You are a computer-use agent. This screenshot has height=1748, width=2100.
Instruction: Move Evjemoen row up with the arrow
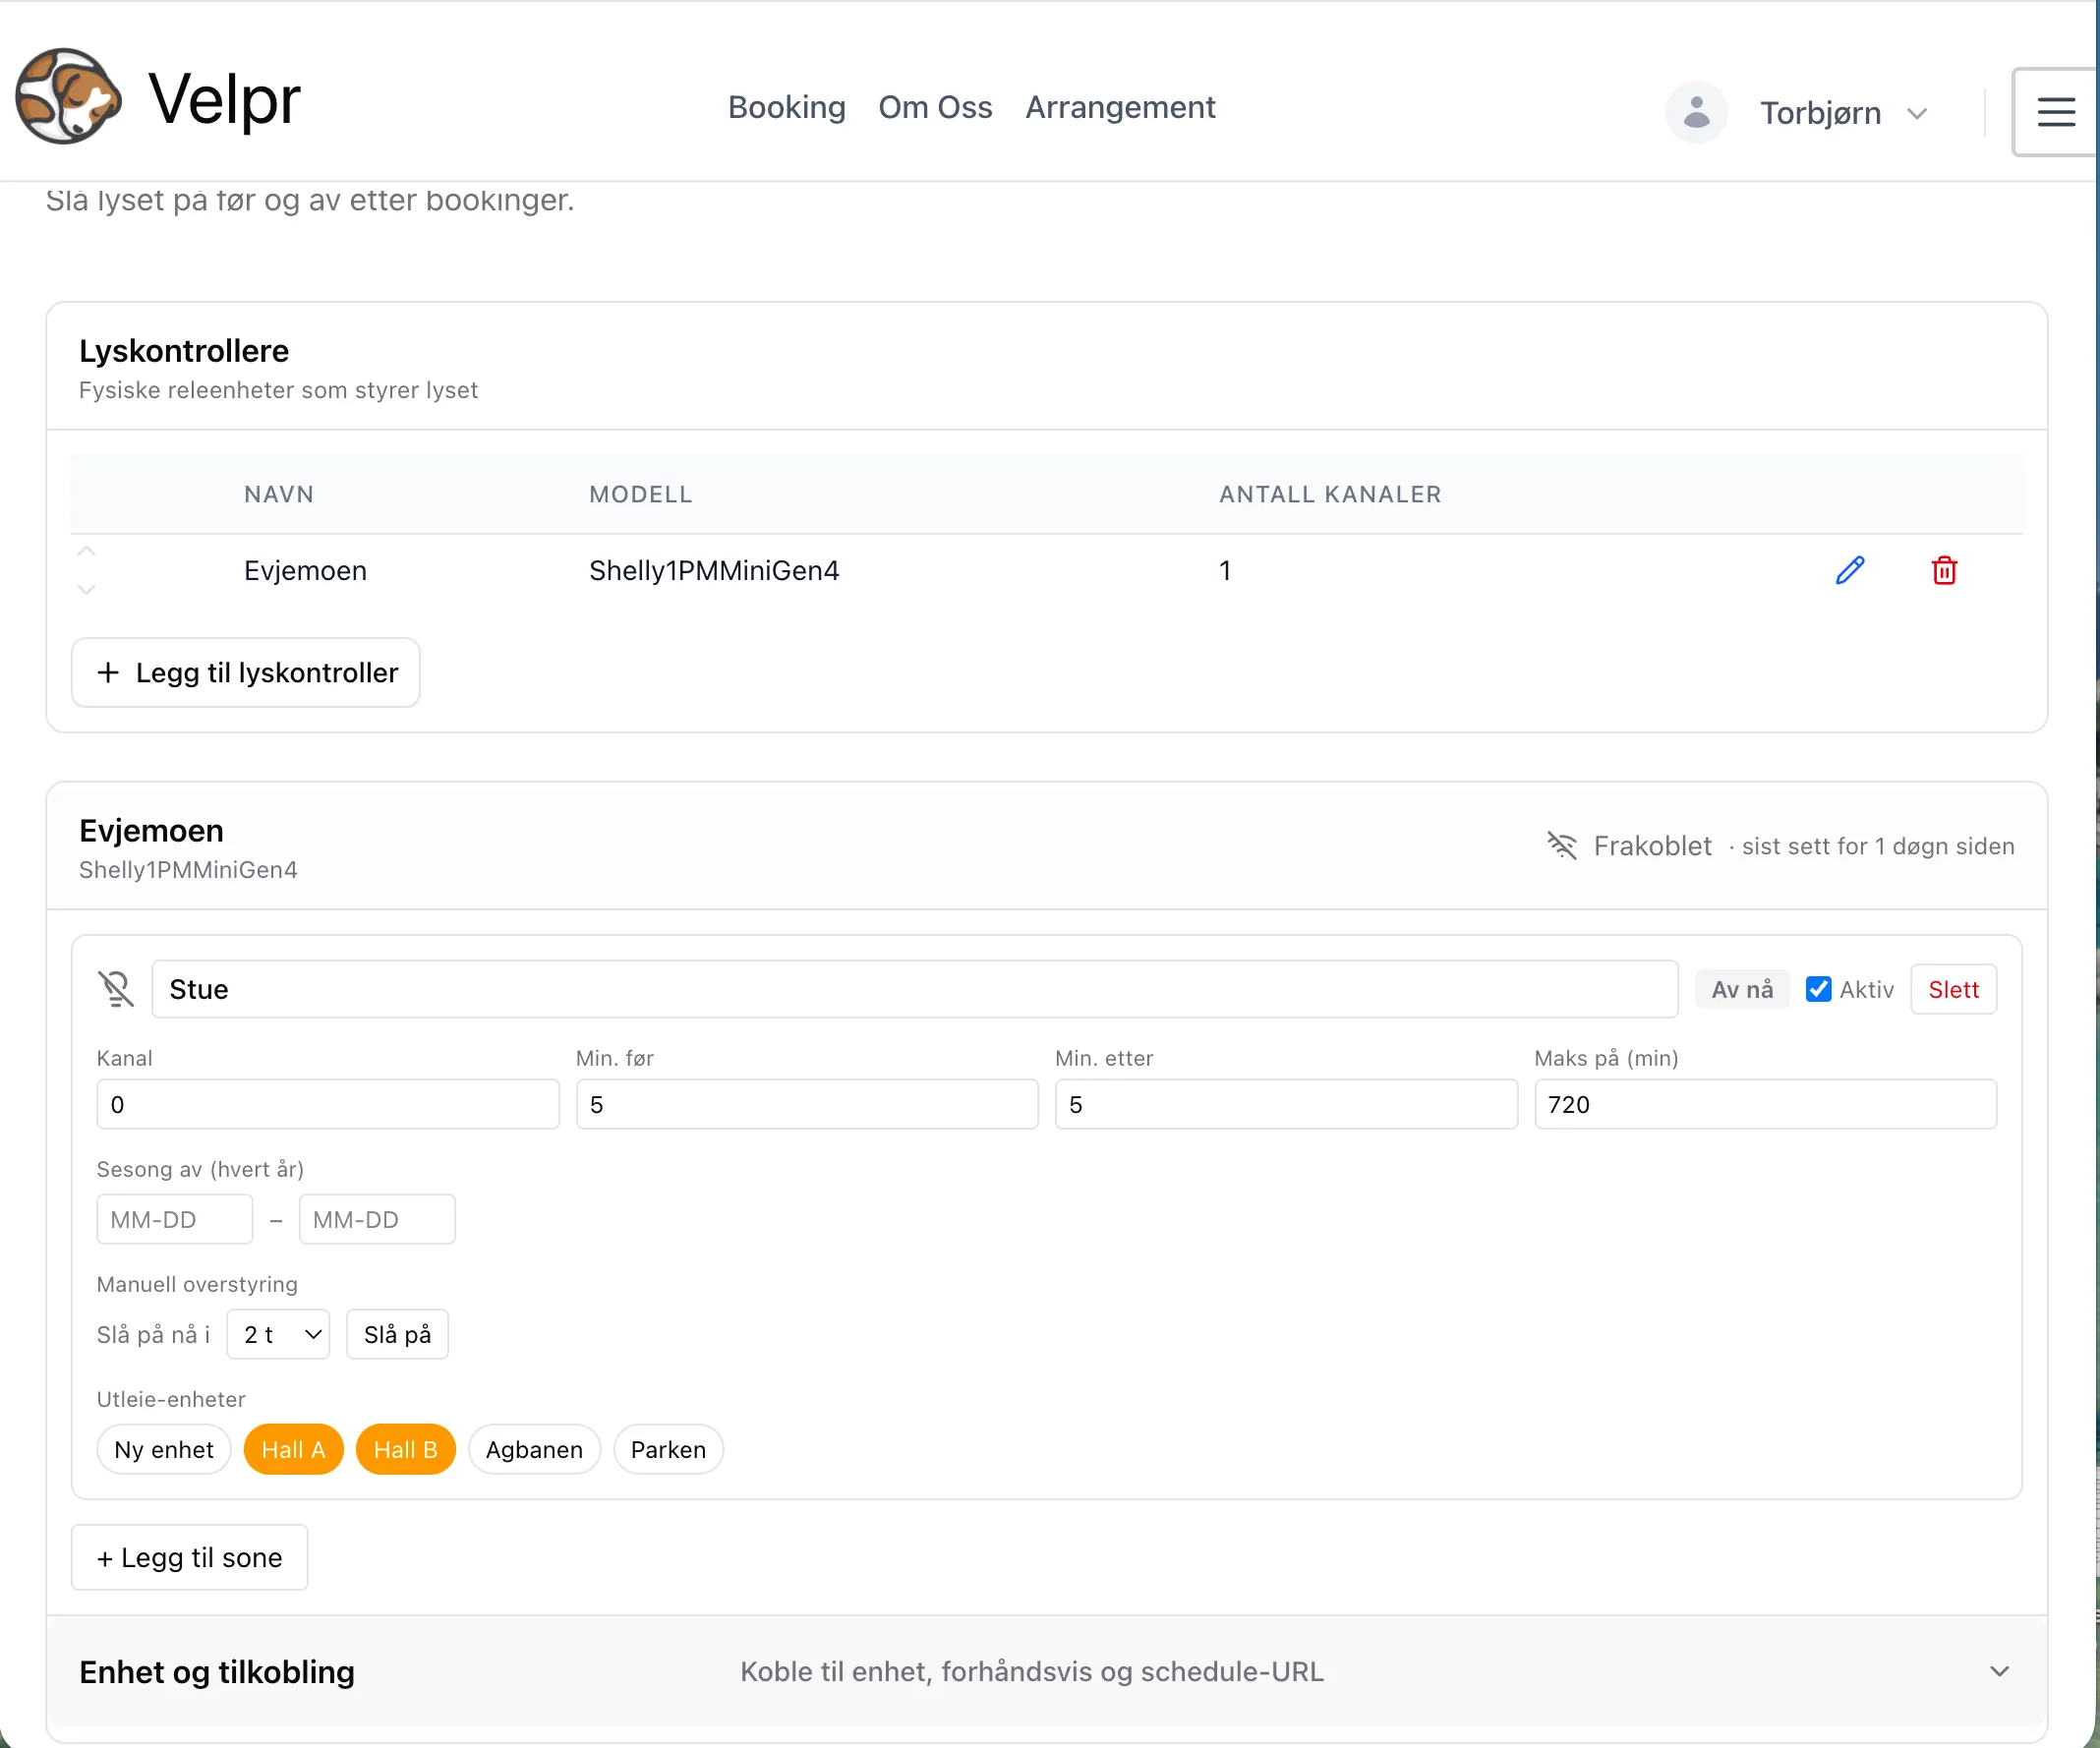[87, 551]
